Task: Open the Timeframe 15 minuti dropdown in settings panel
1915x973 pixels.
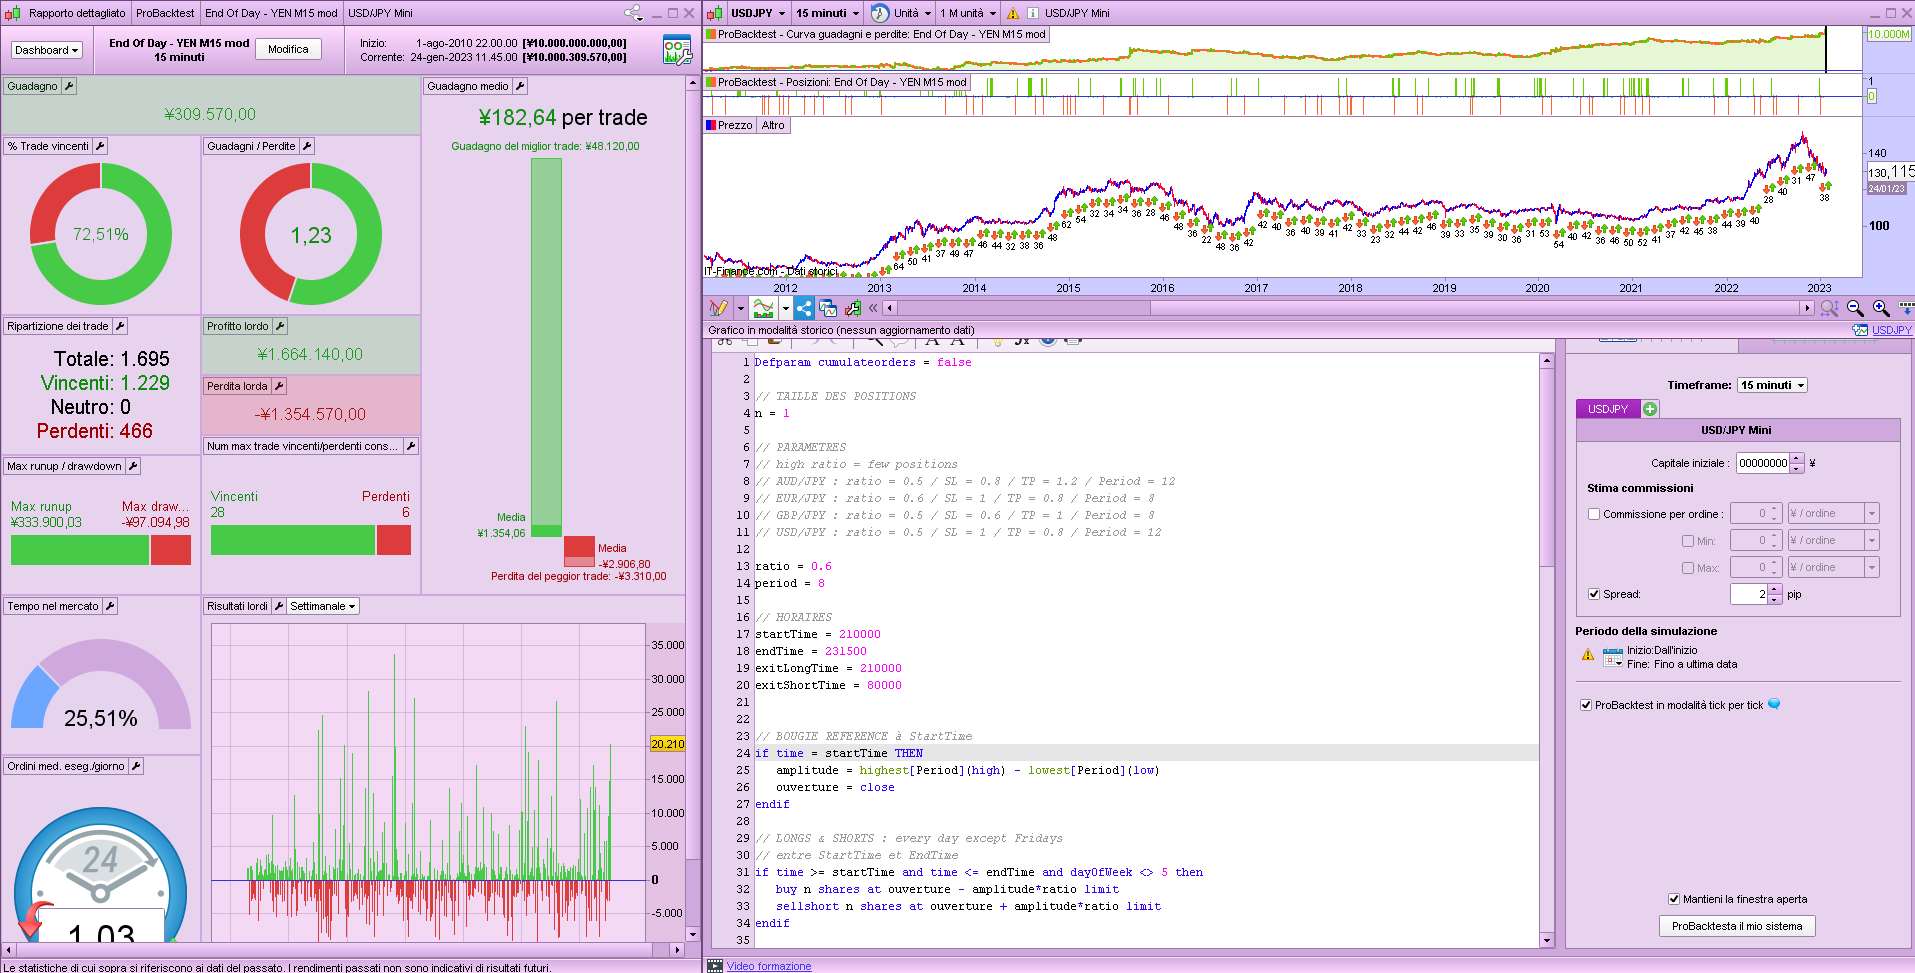Action: tap(1772, 385)
